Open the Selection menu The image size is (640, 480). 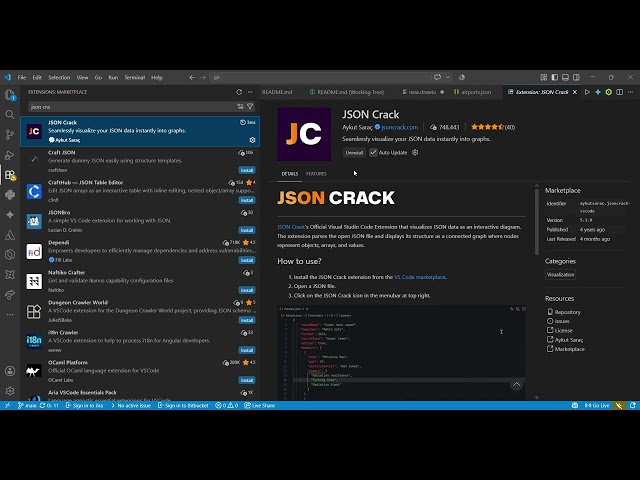(x=59, y=77)
